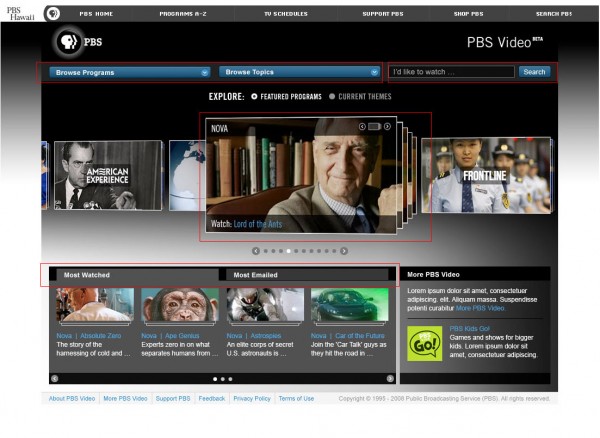Open Support PBS footer link

[173, 398]
